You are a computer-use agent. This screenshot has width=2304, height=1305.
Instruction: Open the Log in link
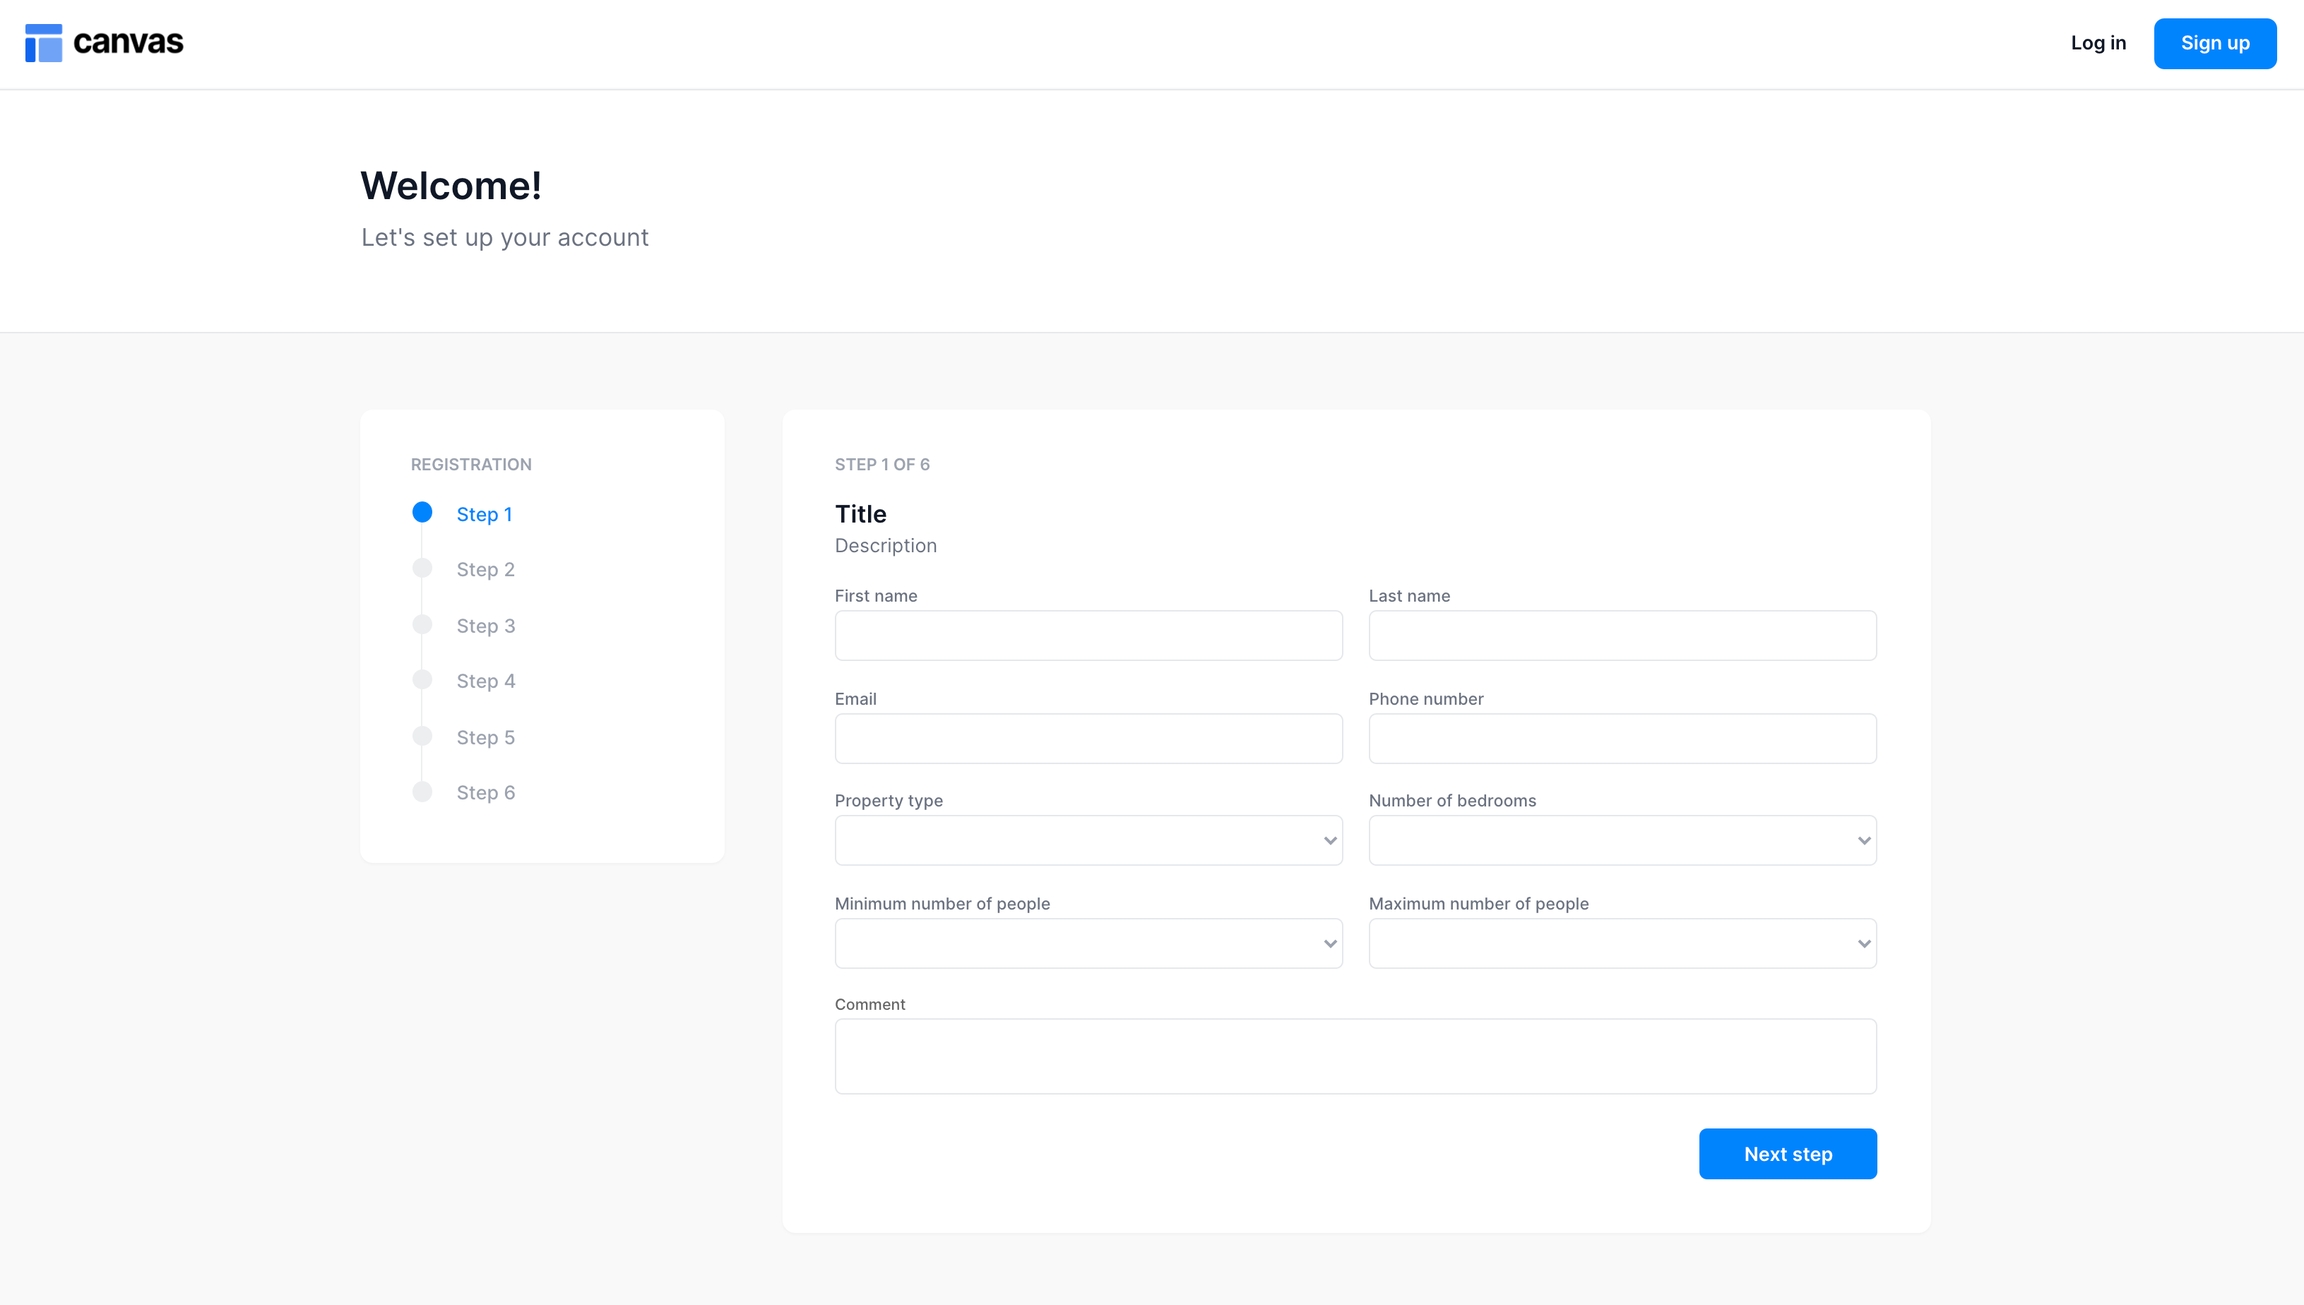point(2098,43)
